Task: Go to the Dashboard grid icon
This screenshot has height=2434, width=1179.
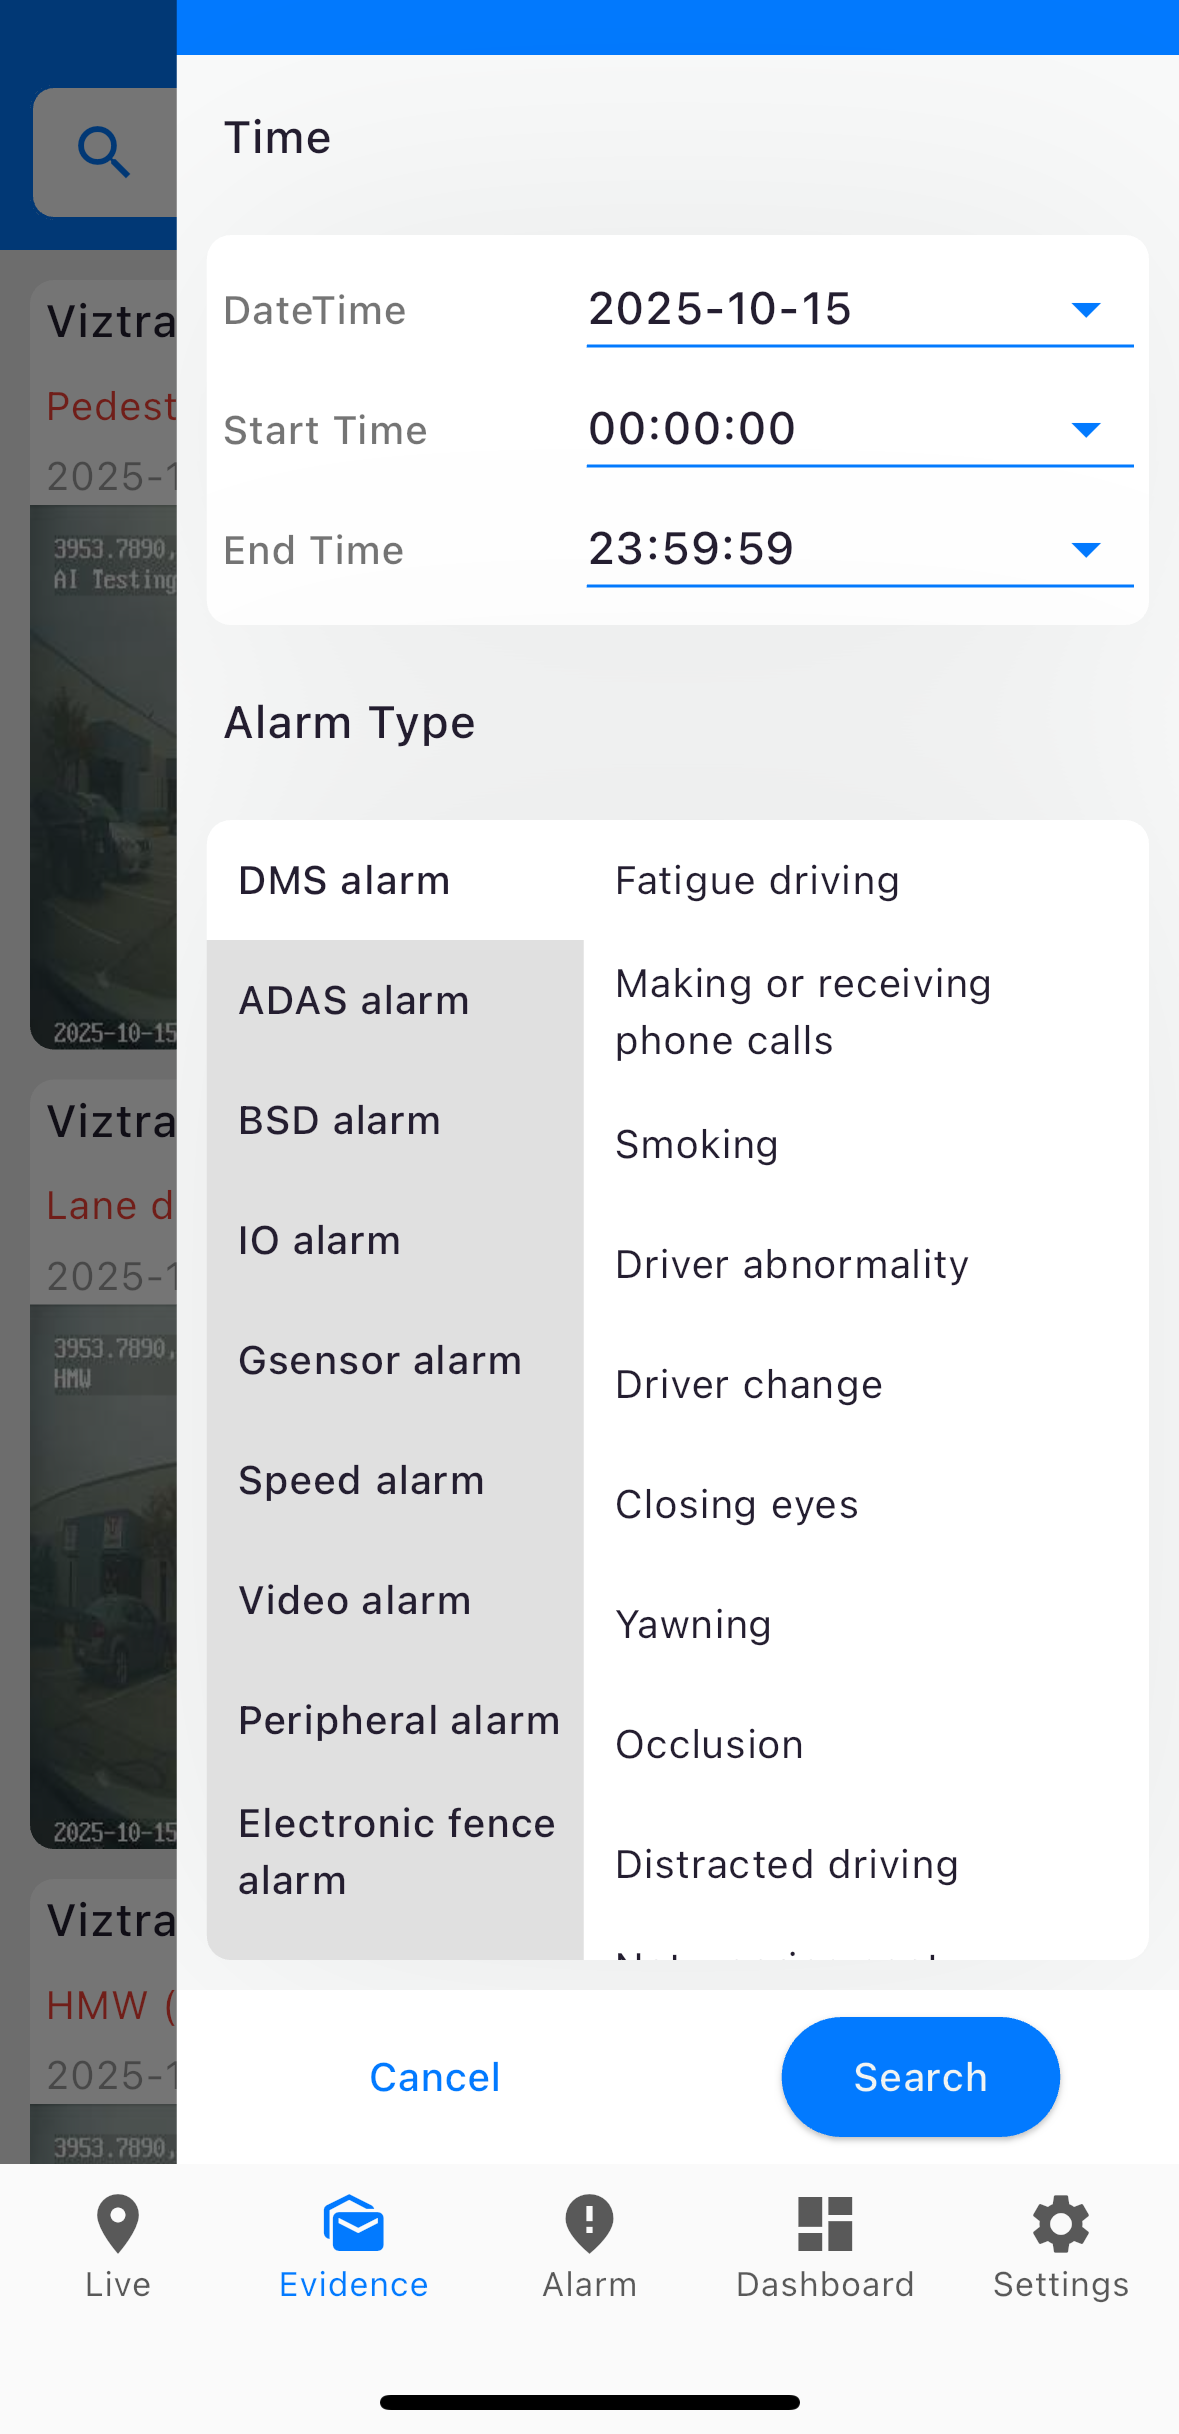Action: tap(825, 2224)
